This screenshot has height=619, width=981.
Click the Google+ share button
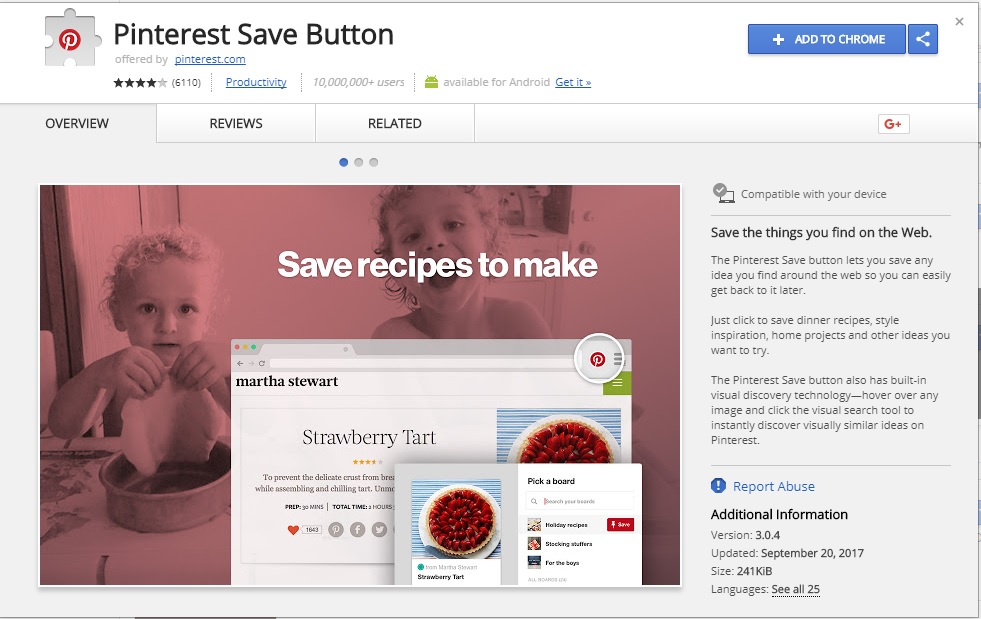click(x=893, y=124)
